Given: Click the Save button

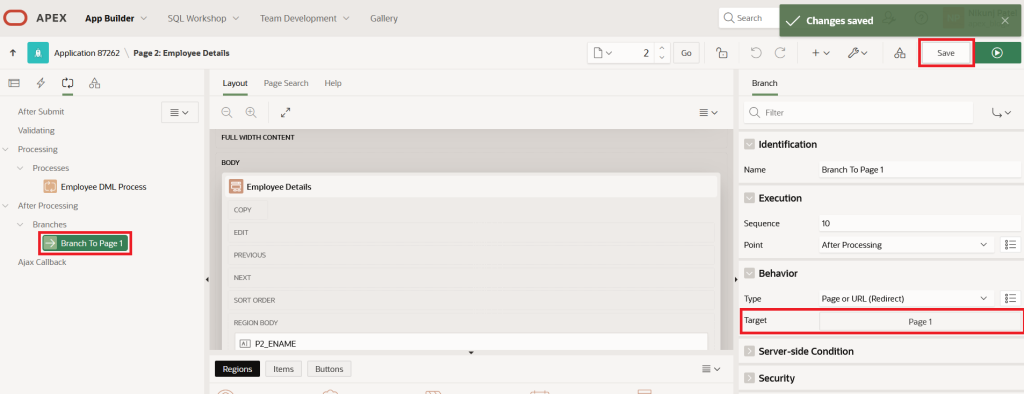Looking at the screenshot, I should tap(946, 53).
